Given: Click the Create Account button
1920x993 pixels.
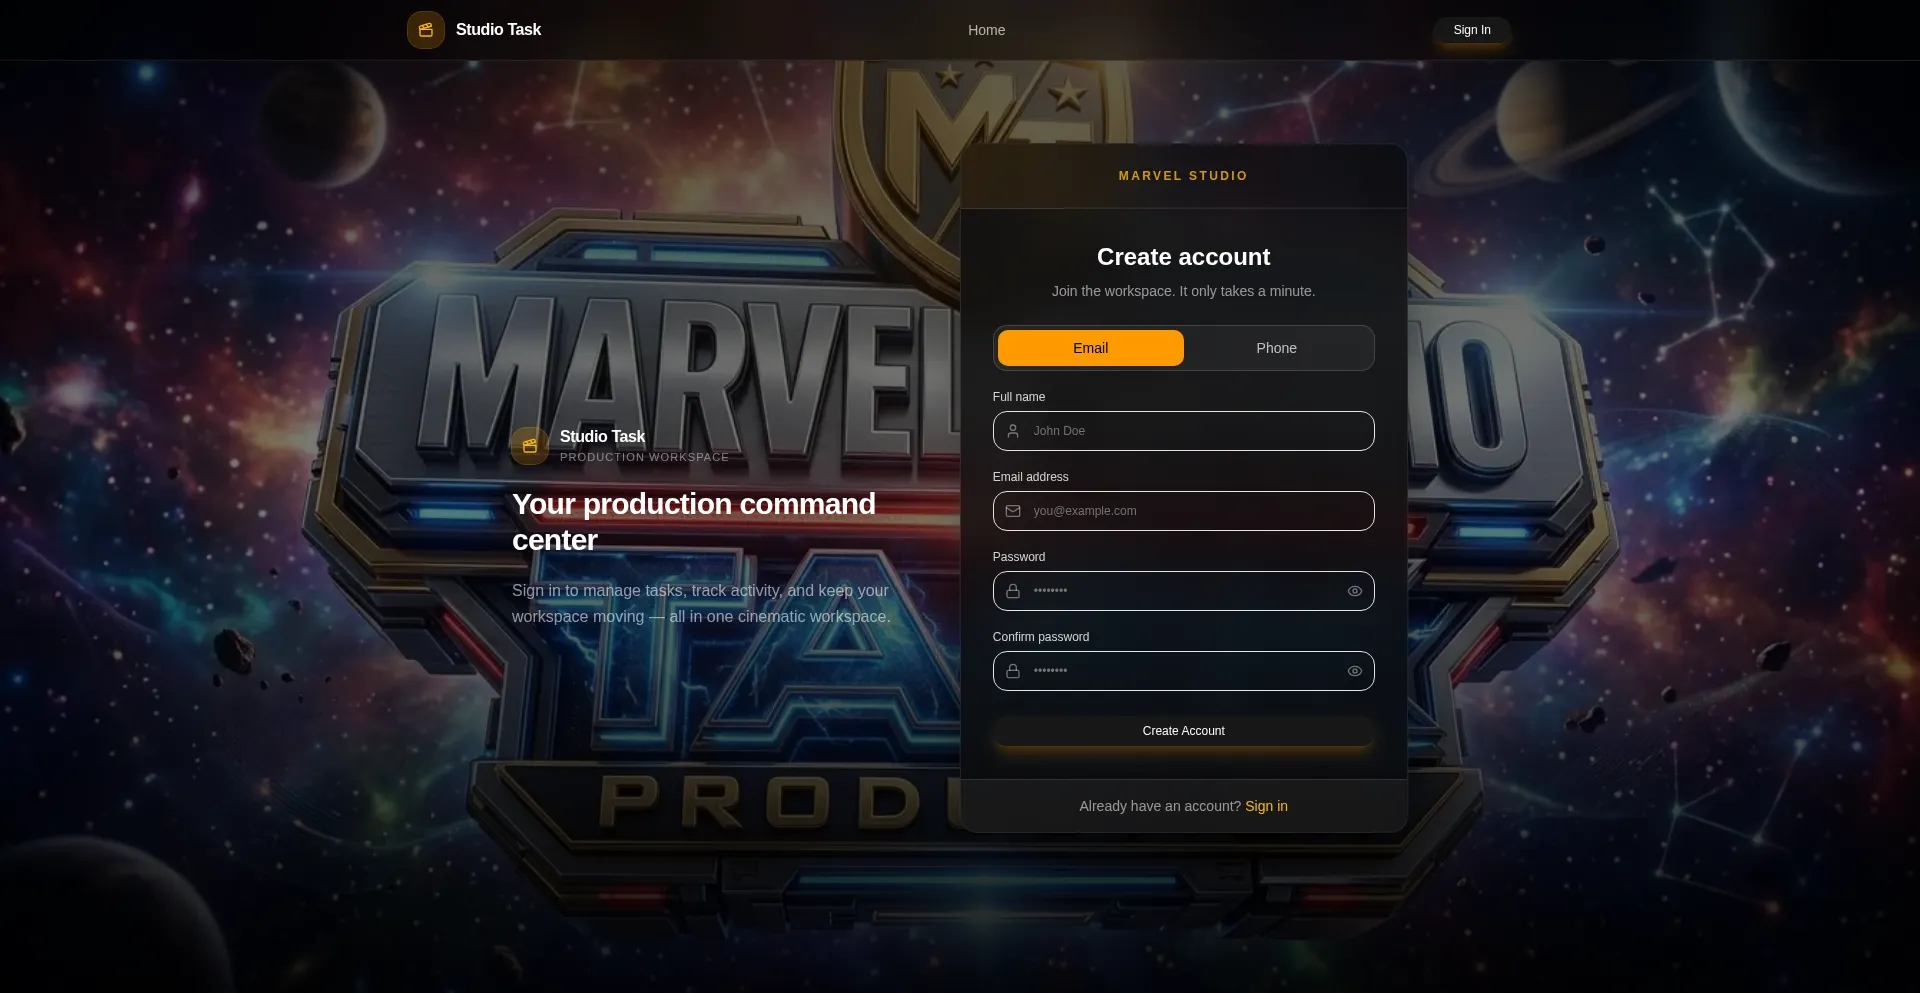Looking at the screenshot, I should click(1184, 731).
